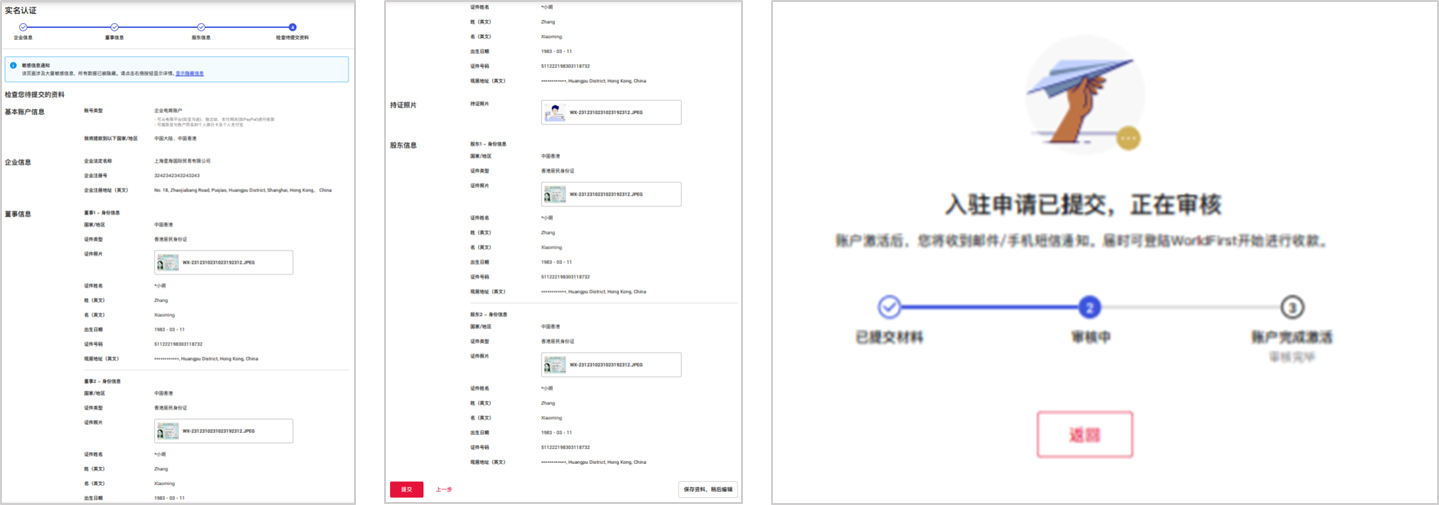
Task: Click the 实名认证 page title
Action: [21, 10]
